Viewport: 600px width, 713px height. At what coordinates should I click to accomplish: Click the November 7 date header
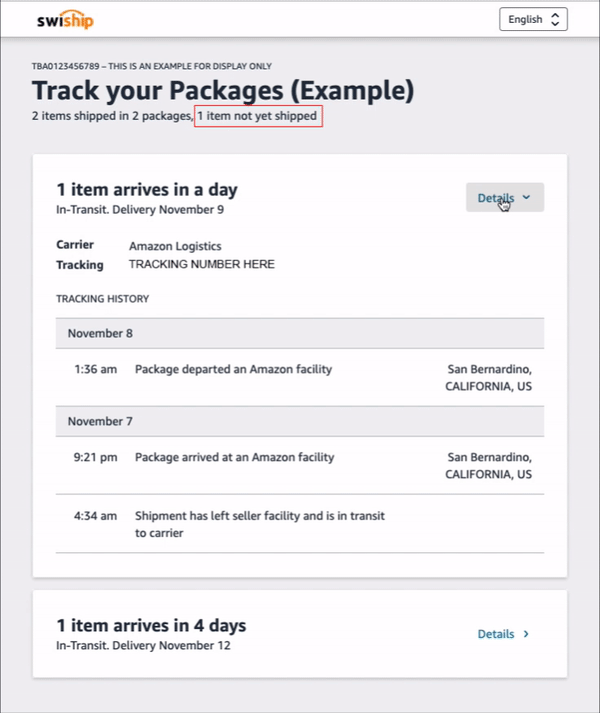[x=100, y=421]
